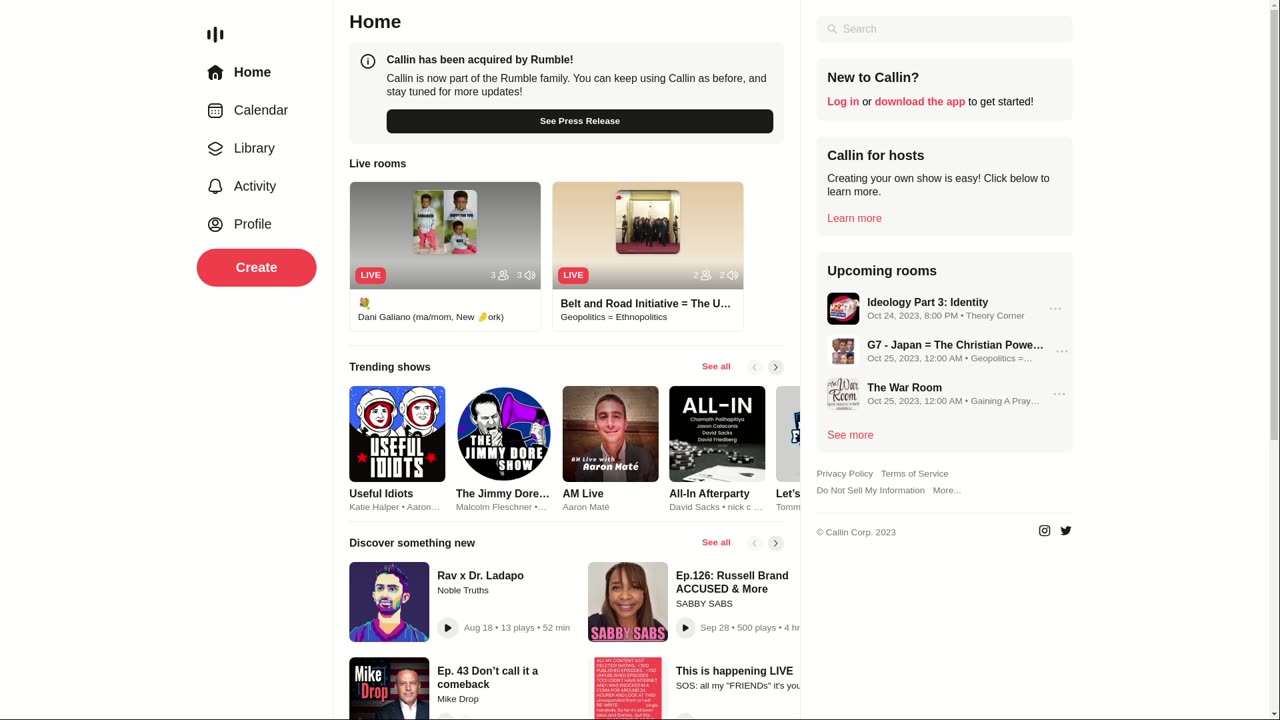Click the search magnifier icon
Viewport: 1280px width, 720px height.
(x=832, y=29)
